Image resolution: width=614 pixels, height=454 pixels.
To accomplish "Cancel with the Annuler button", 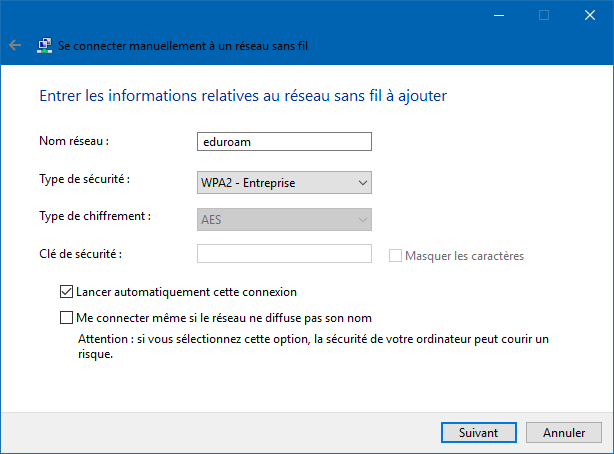I will pos(564,432).
